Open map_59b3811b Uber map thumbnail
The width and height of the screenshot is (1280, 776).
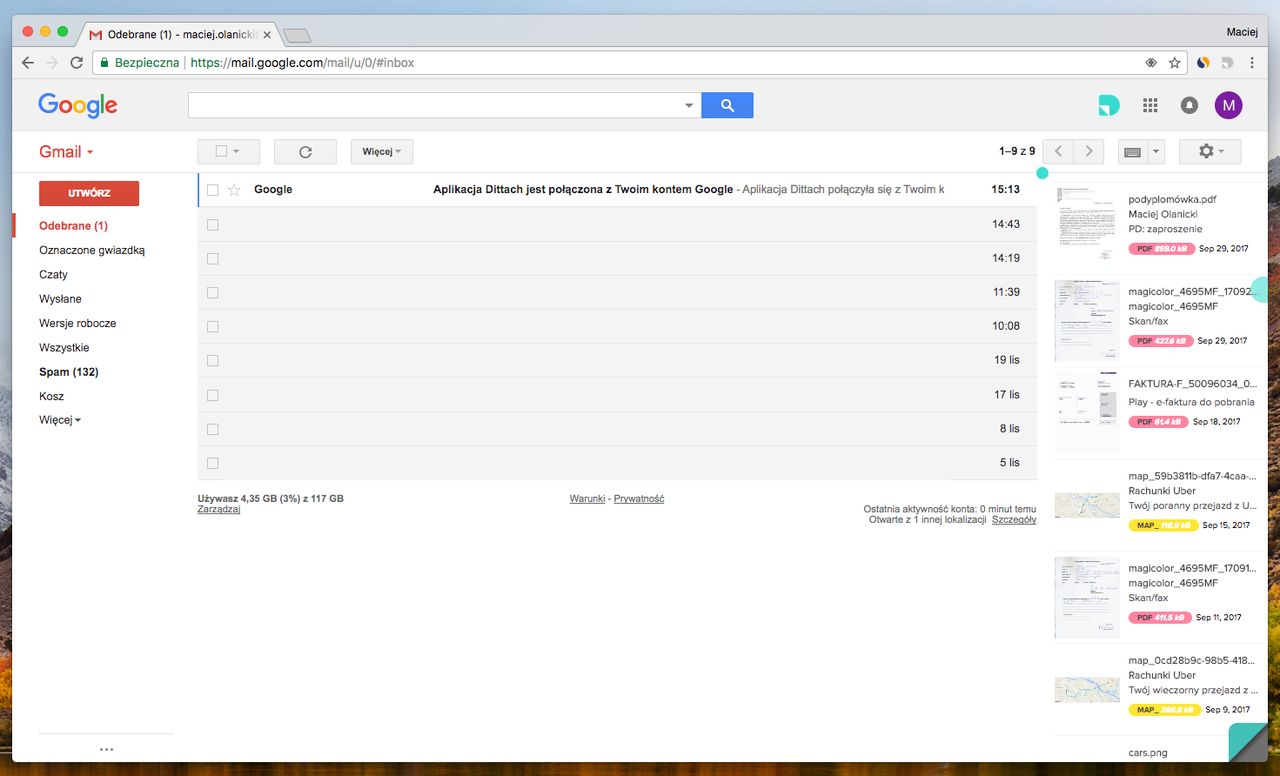[x=1087, y=505]
